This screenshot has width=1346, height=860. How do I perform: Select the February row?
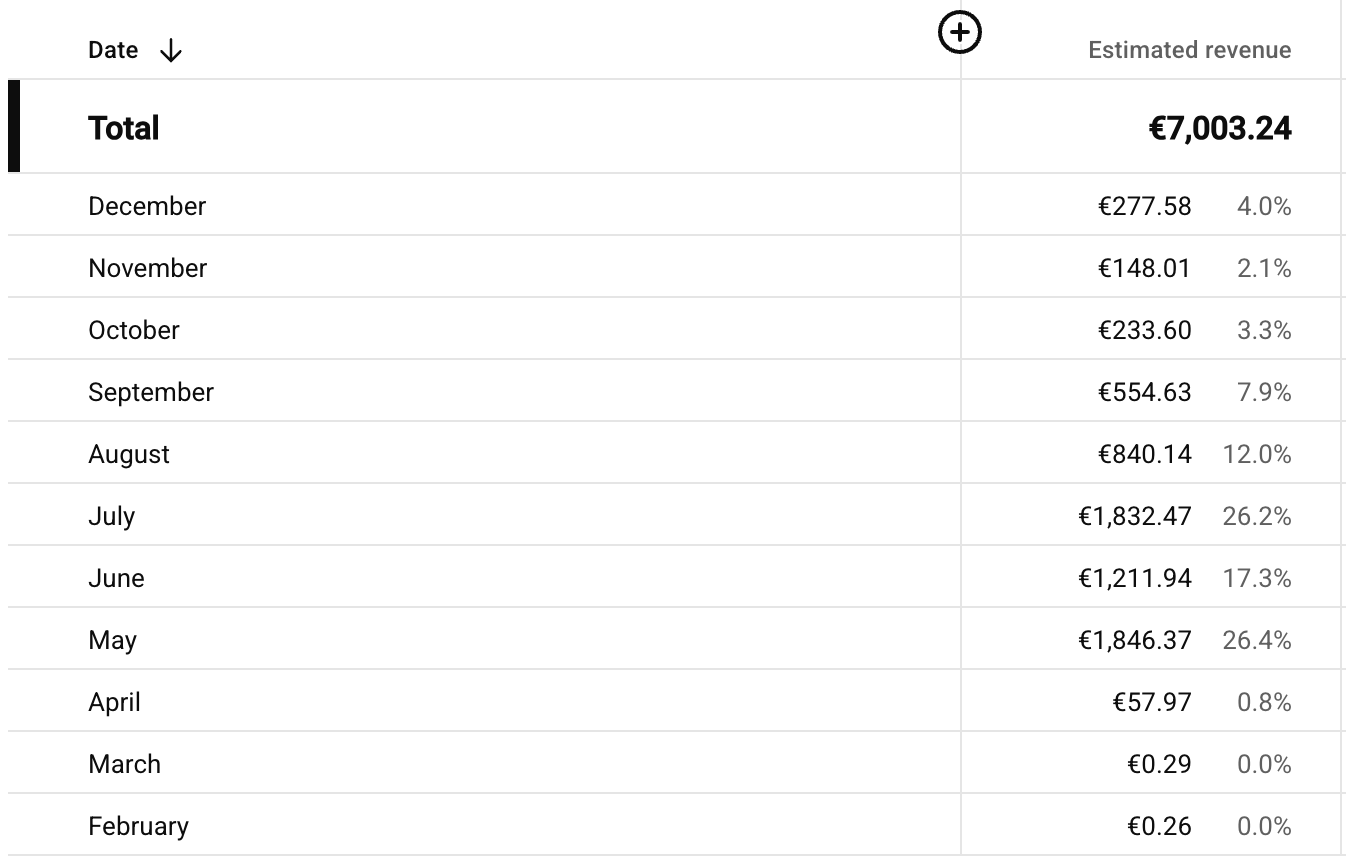[138, 826]
